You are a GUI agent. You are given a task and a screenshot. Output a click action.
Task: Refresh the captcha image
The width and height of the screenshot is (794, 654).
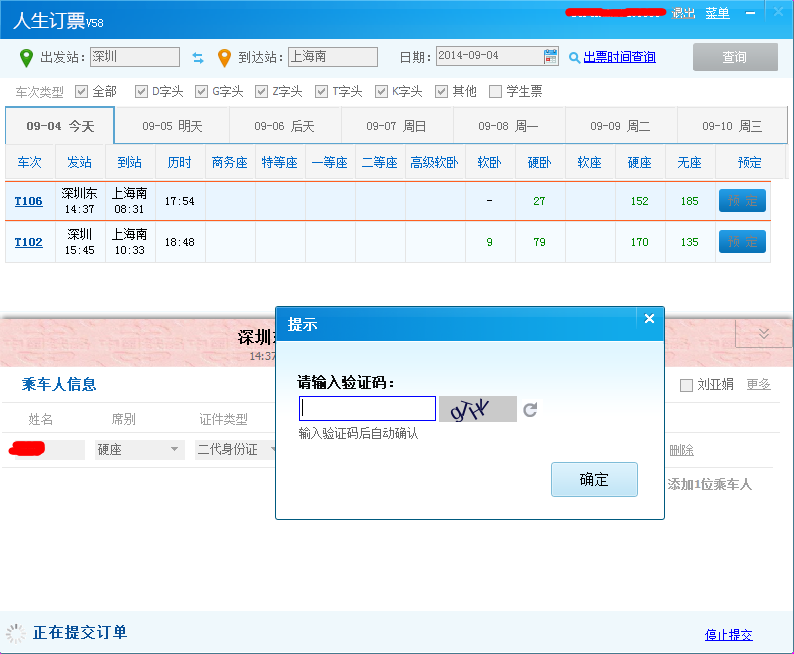click(x=530, y=409)
